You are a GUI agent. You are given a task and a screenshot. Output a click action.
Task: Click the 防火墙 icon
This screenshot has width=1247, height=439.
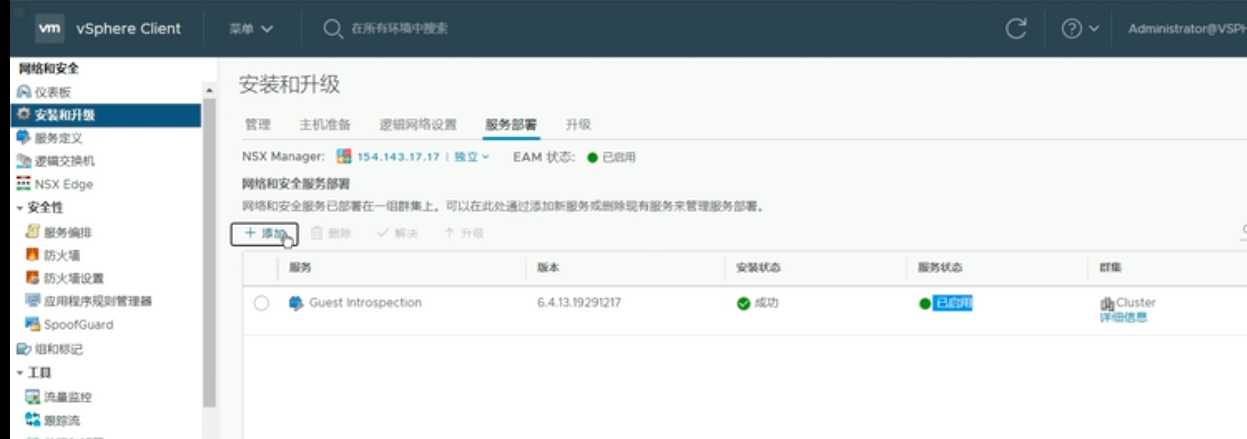(x=32, y=255)
